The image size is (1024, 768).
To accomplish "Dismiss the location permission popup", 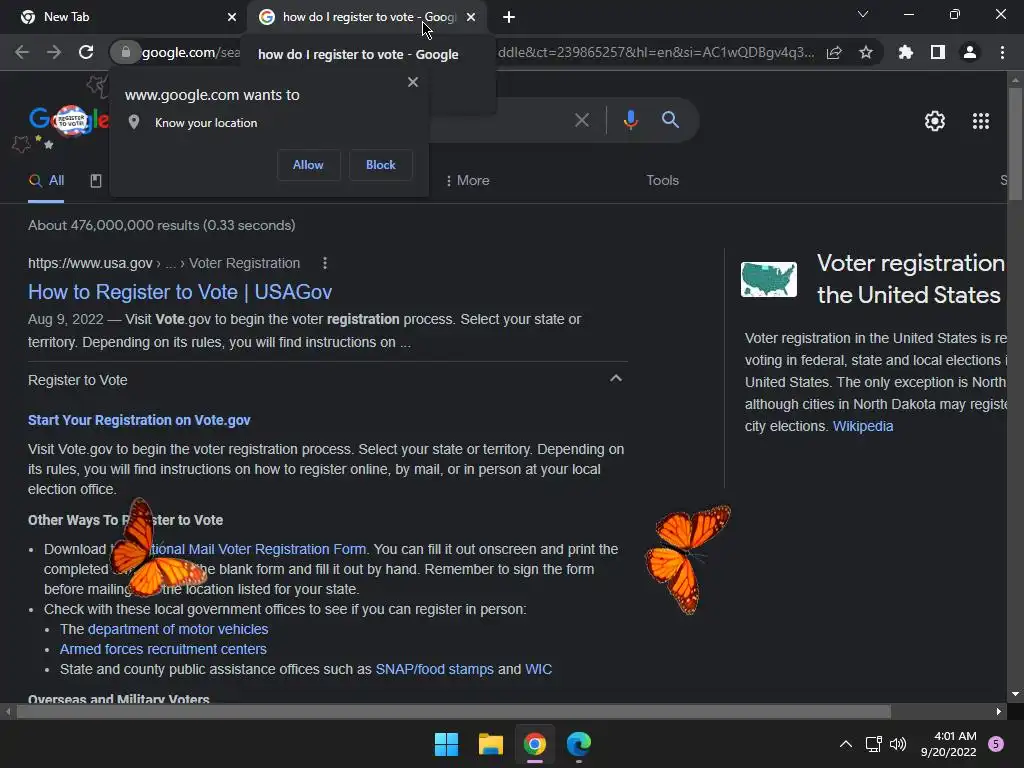I will [413, 82].
